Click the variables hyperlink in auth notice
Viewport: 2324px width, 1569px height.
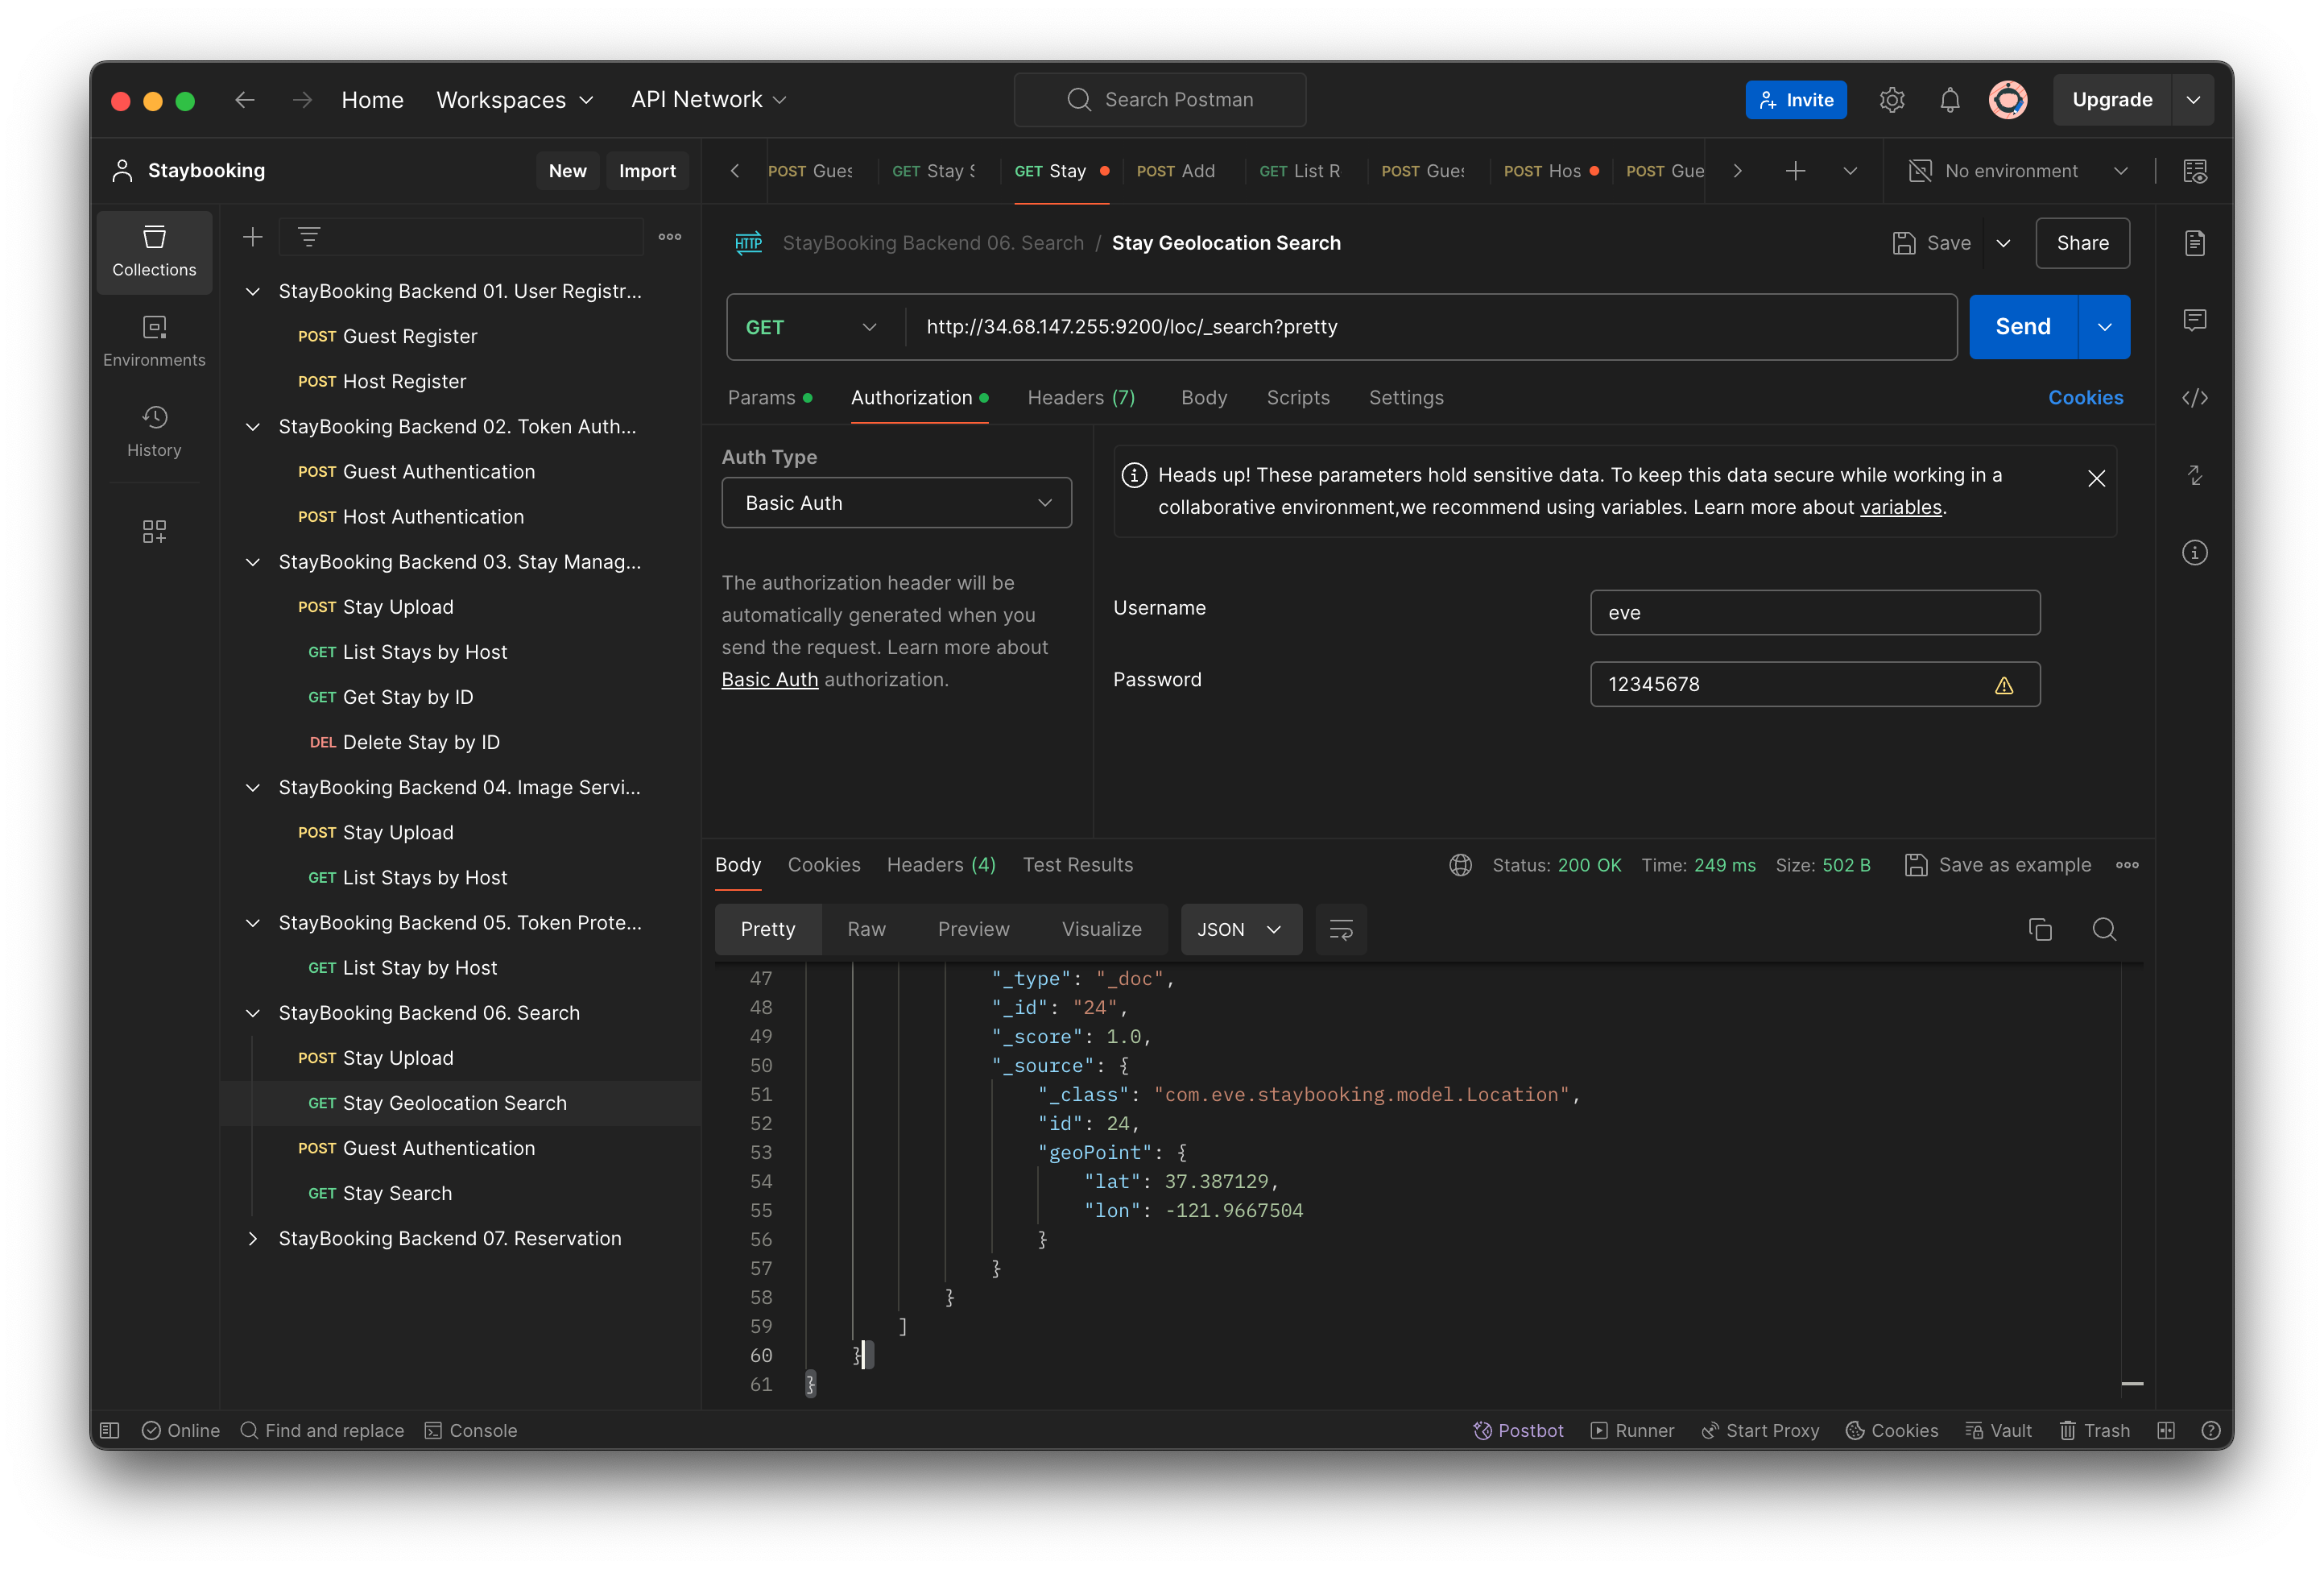(1900, 507)
